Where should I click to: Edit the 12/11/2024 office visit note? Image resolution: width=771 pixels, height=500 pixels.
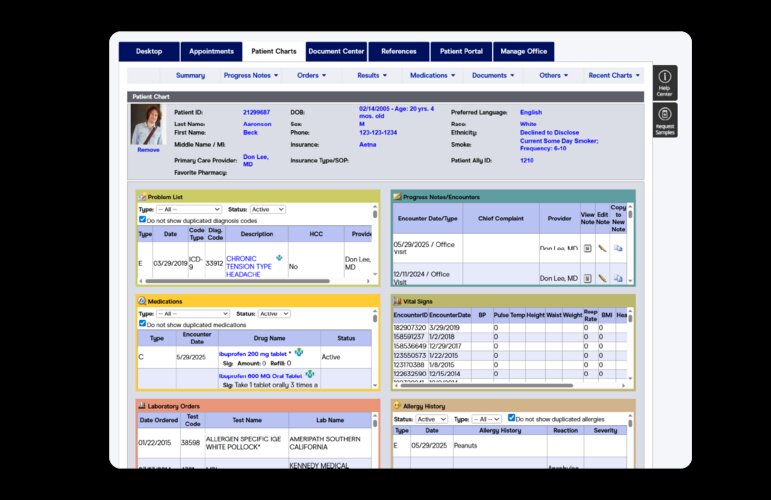point(602,277)
